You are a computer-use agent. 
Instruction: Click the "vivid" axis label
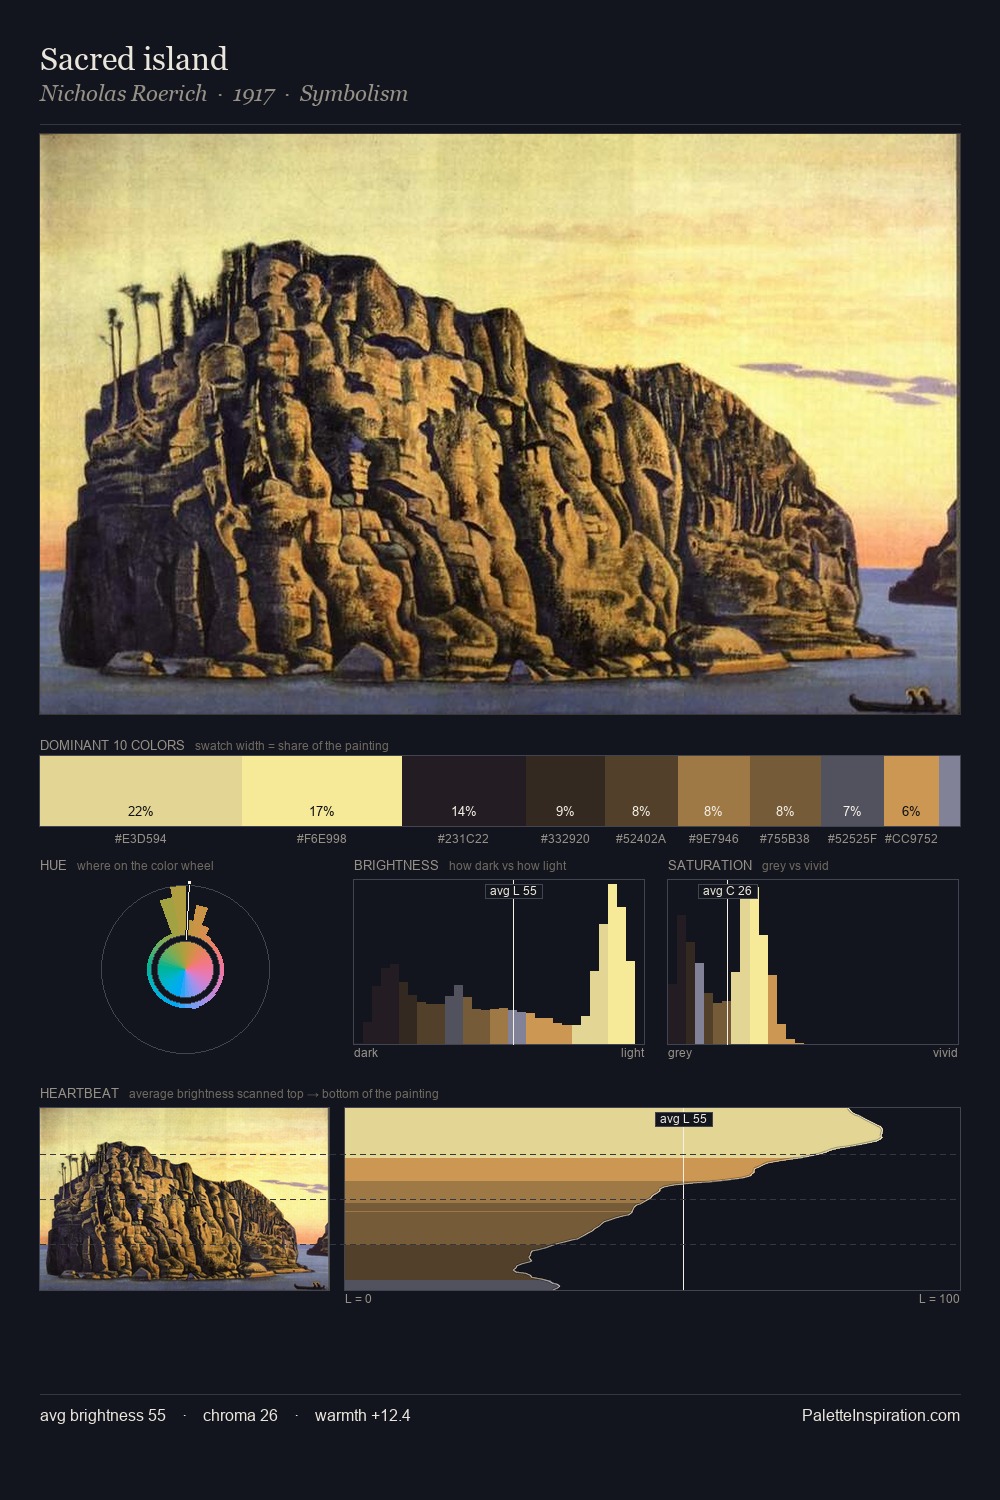point(945,1053)
